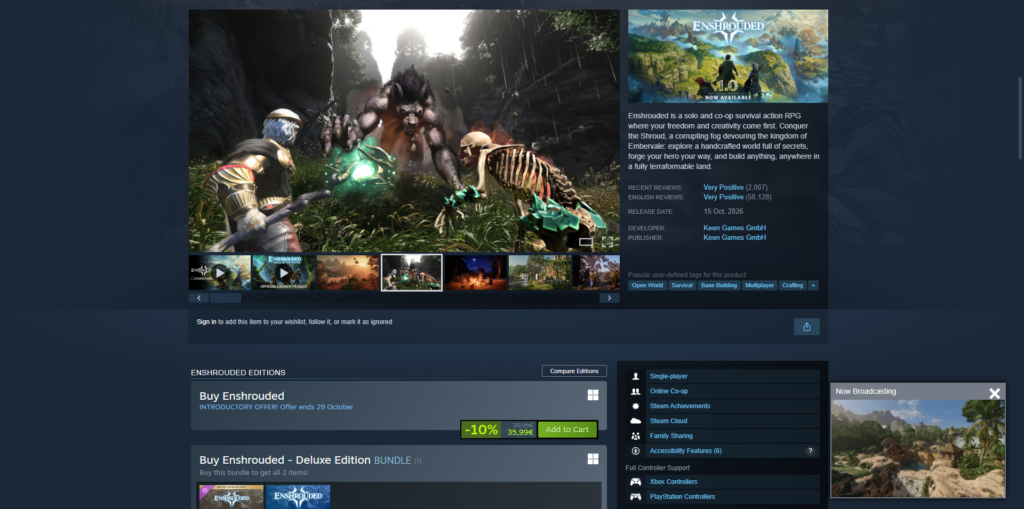Toggle fullscreen on the screenshot viewer
This screenshot has width=1024, height=509.
[x=607, y=242]
